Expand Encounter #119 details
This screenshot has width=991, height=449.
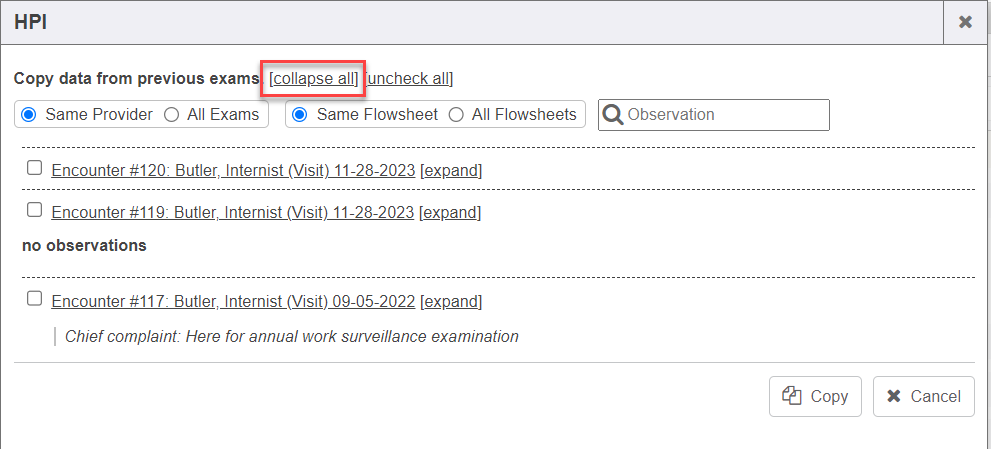point(450,212)
